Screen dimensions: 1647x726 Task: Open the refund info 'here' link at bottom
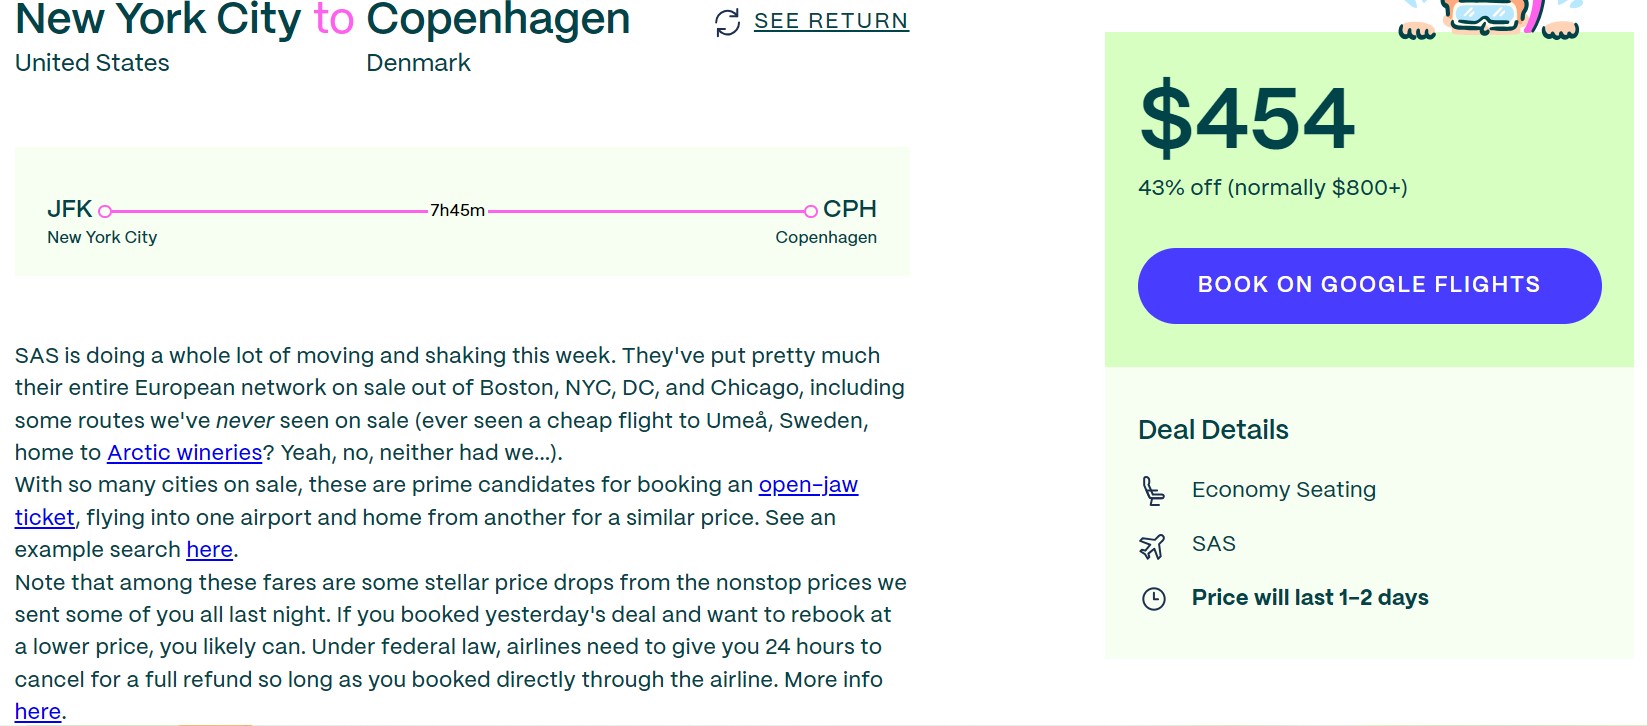pos(37,710)
